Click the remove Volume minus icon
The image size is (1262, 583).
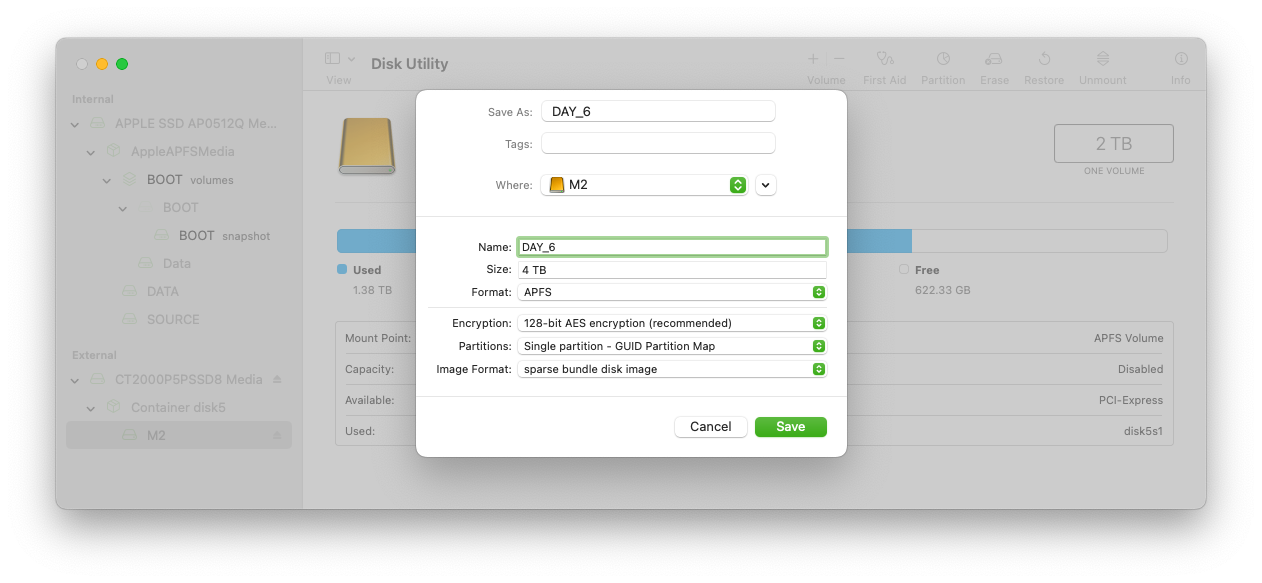(x=839, y=59)
